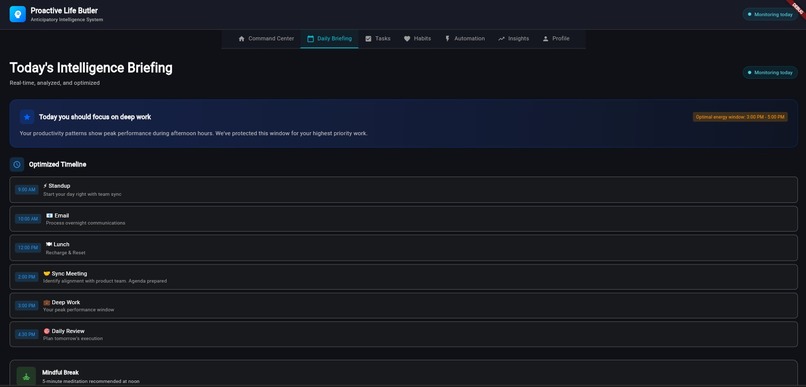This screenshot has width=806, height=387.
Task: Select the 3:00 PM time badge
Action: [x=26, y=306]
